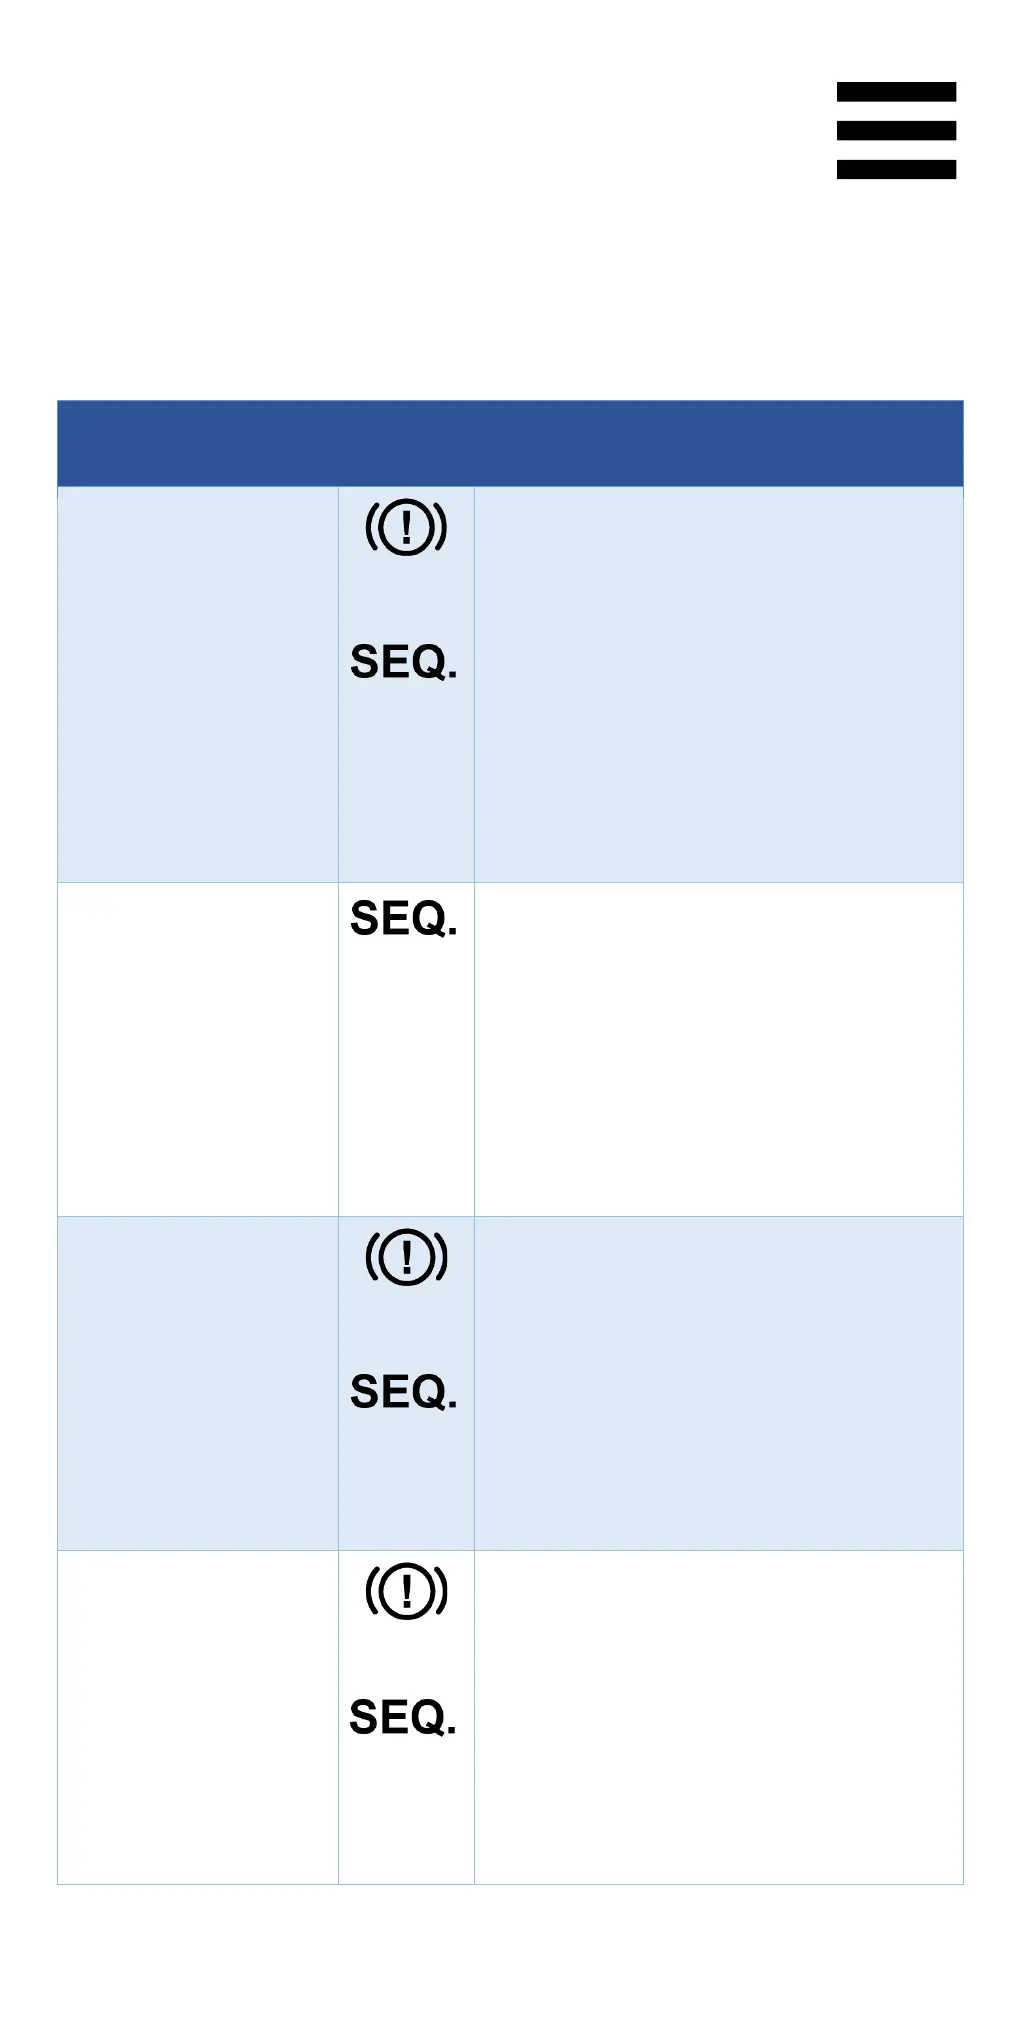
Task: Click the second row's empty left cell
Action: pos(198,1049)
